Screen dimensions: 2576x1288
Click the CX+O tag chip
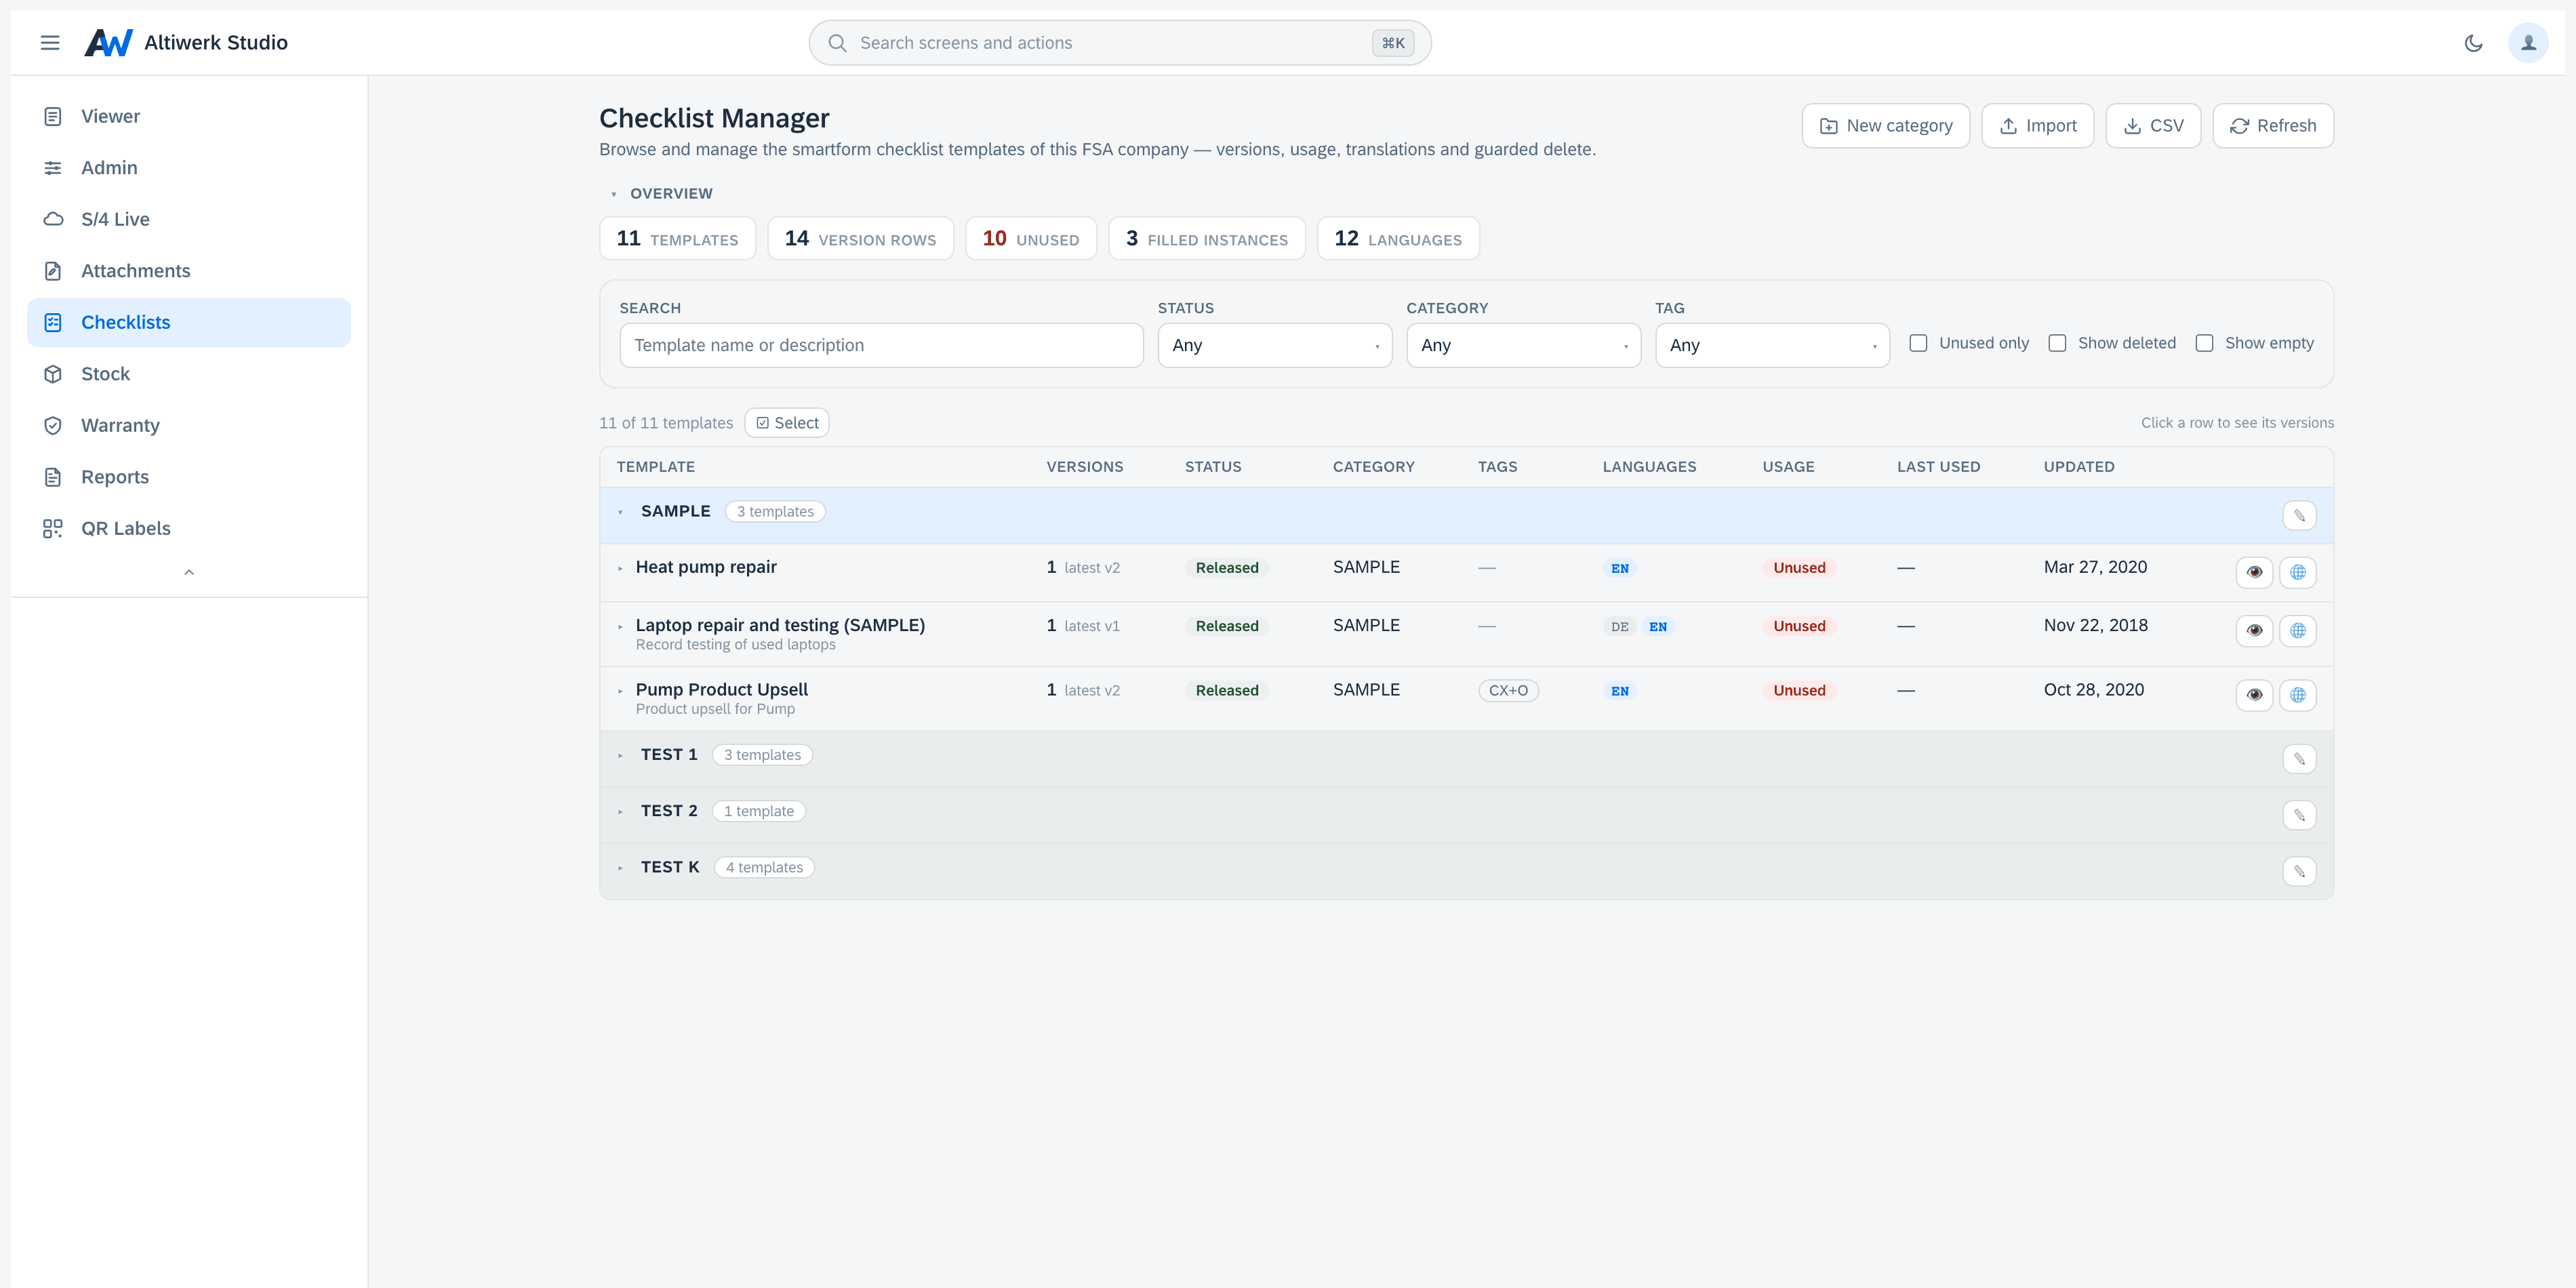coord(1508,690)
